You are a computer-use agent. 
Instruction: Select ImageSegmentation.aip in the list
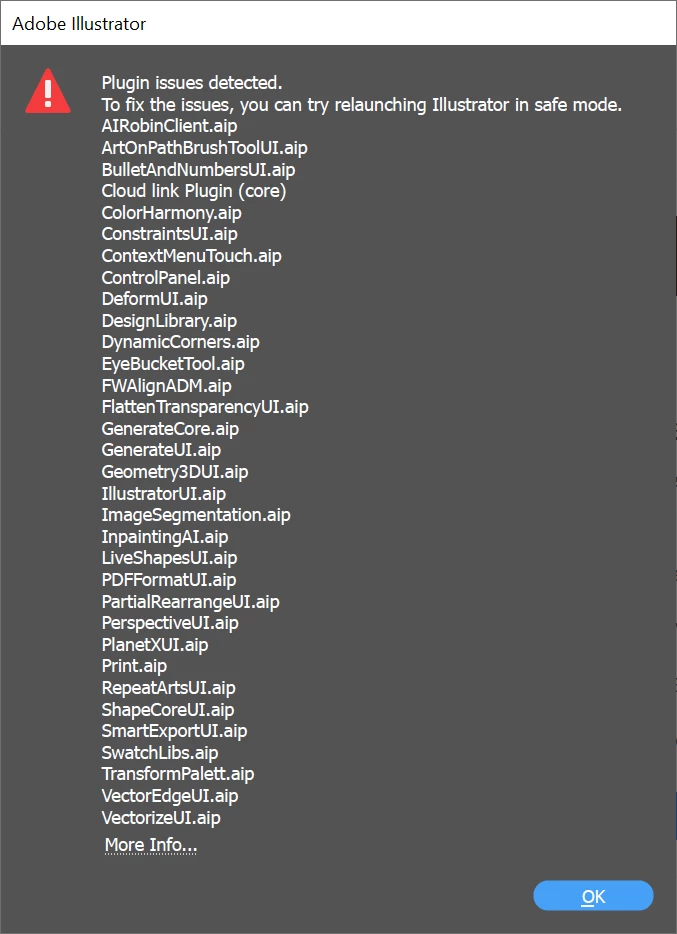[196, 515]
